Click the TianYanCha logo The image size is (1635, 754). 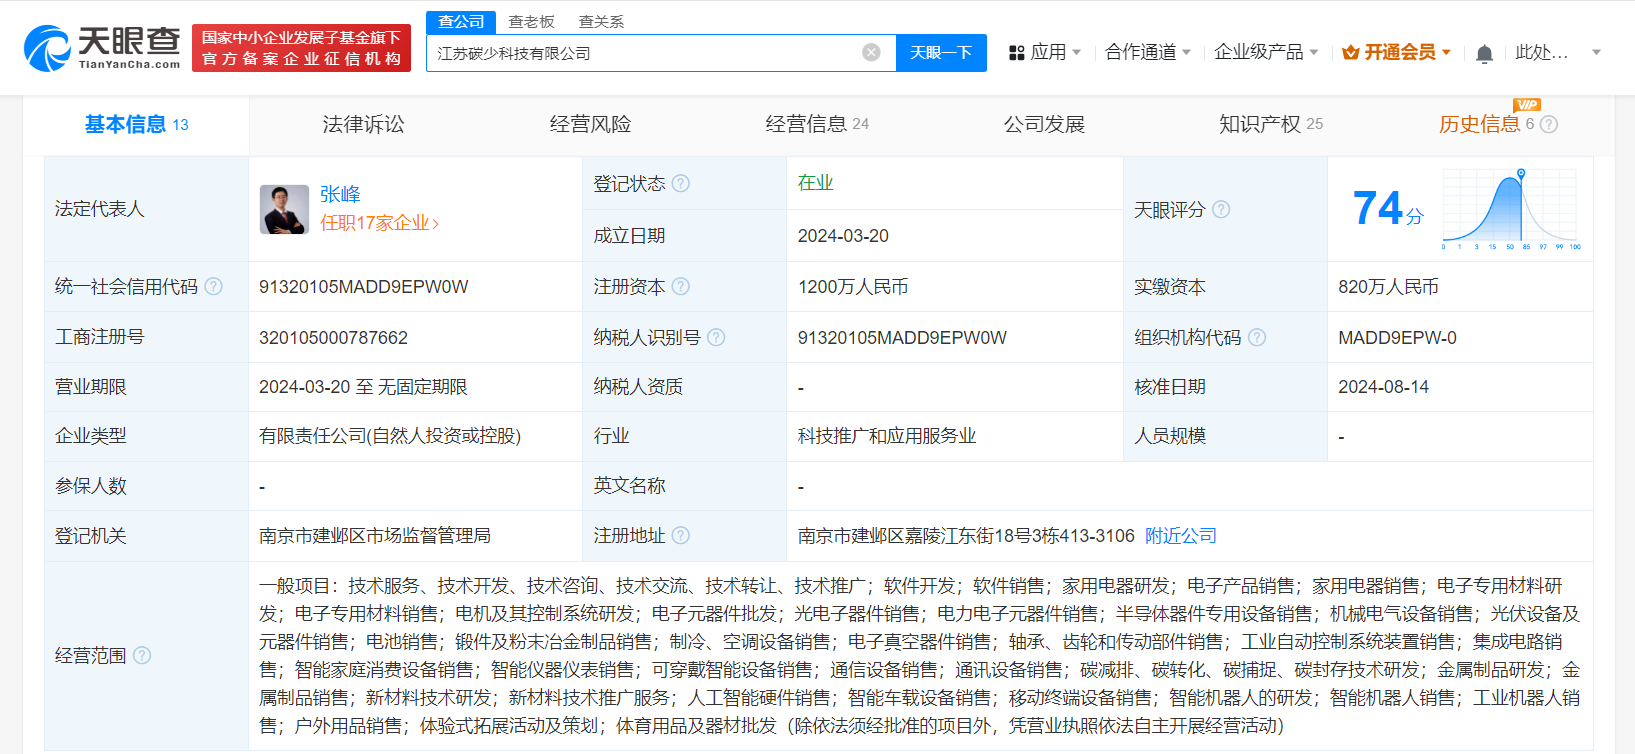102,48
